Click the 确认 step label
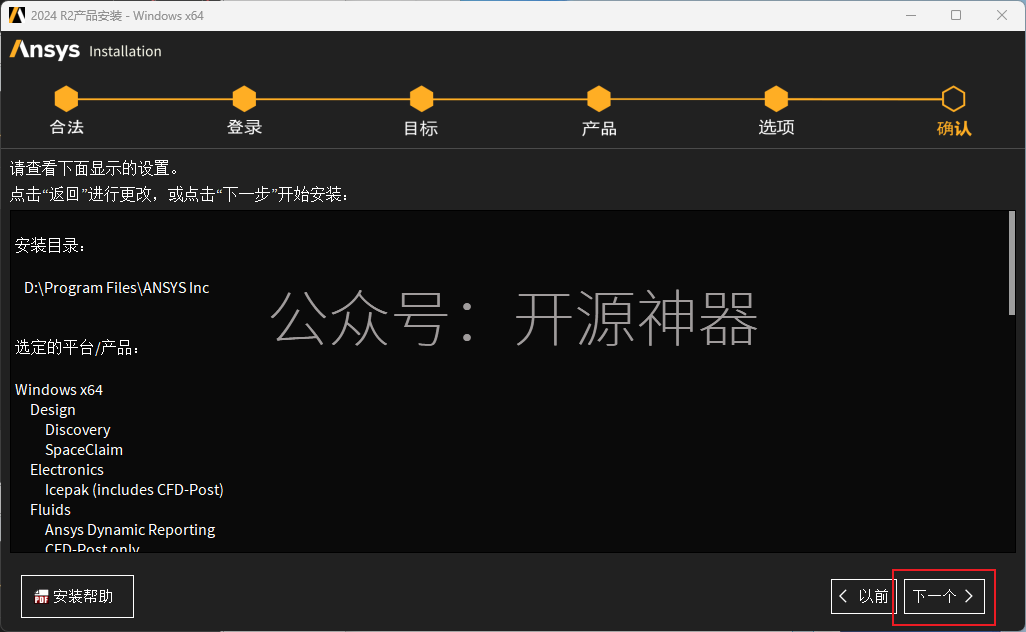The width and height of the screenshot is (1026, 632). coord(954,128)
